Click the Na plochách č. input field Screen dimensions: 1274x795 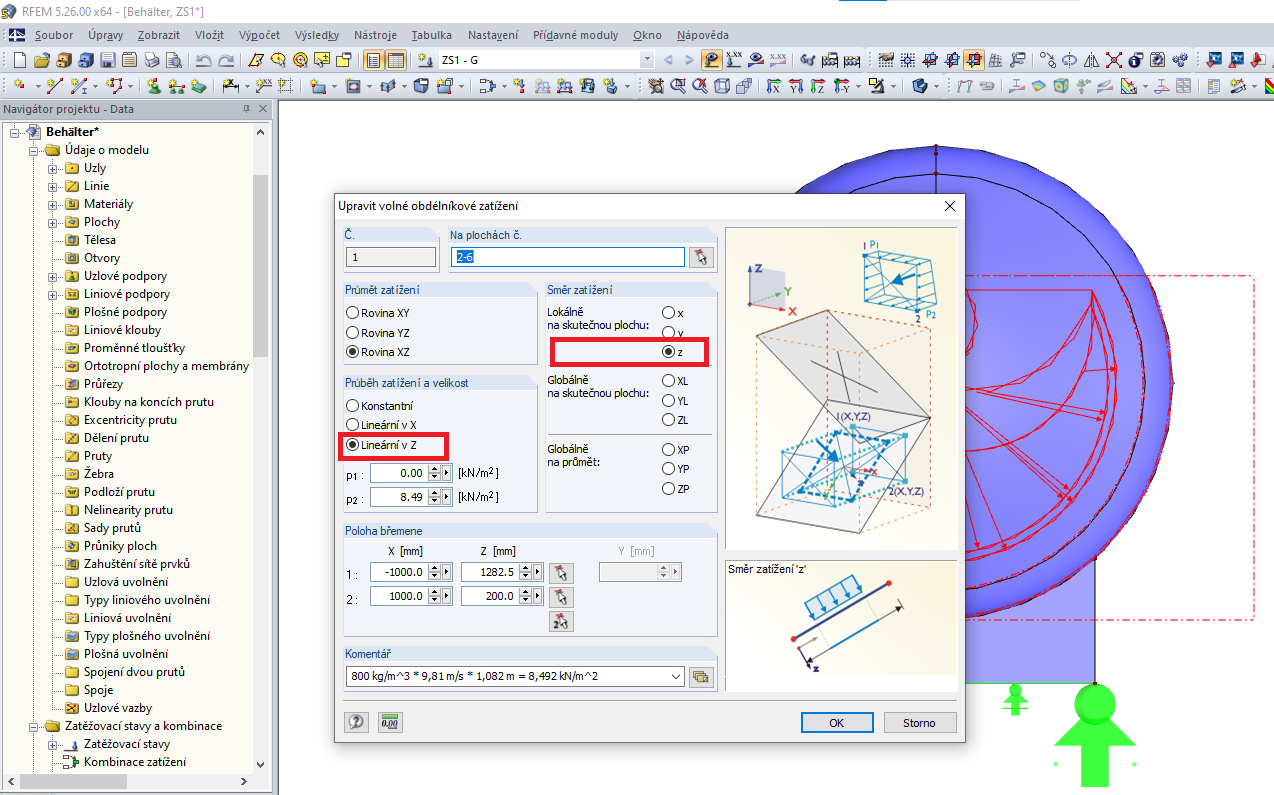click(568, 257)
